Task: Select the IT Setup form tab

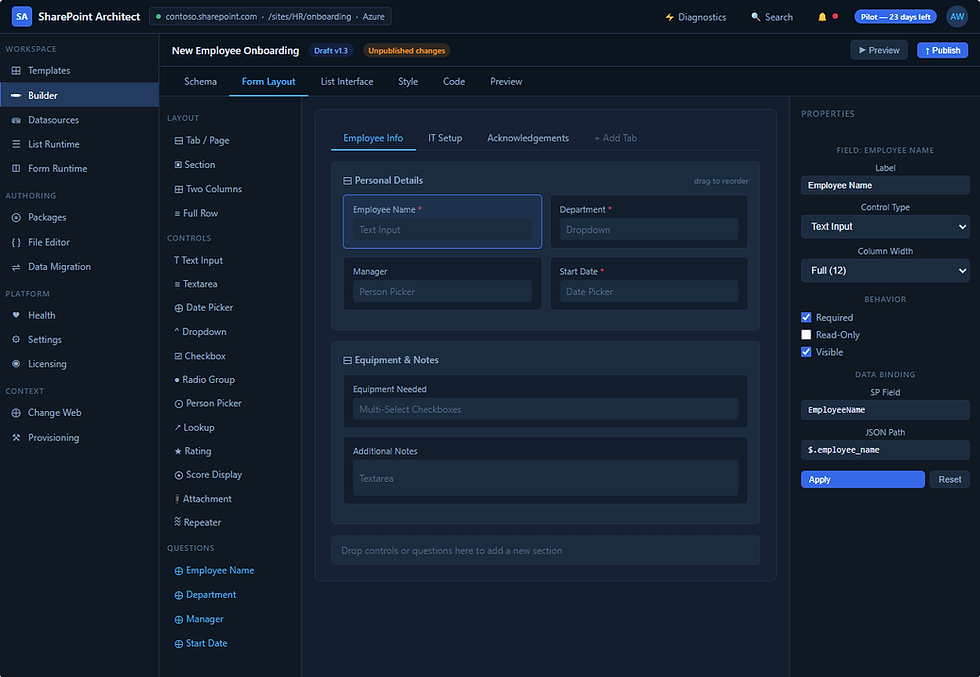Action: pyautogui.click(x=445, y=138)
